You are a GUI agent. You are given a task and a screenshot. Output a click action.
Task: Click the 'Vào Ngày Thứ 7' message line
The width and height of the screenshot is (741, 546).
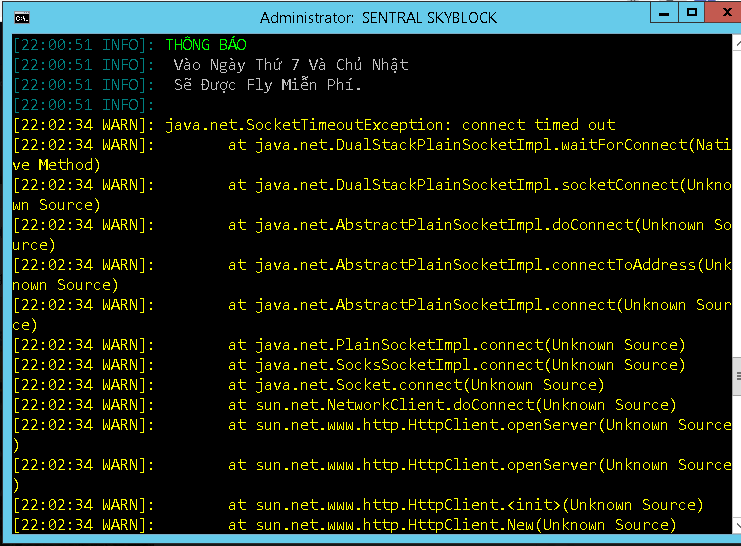(x=290, y=65)
